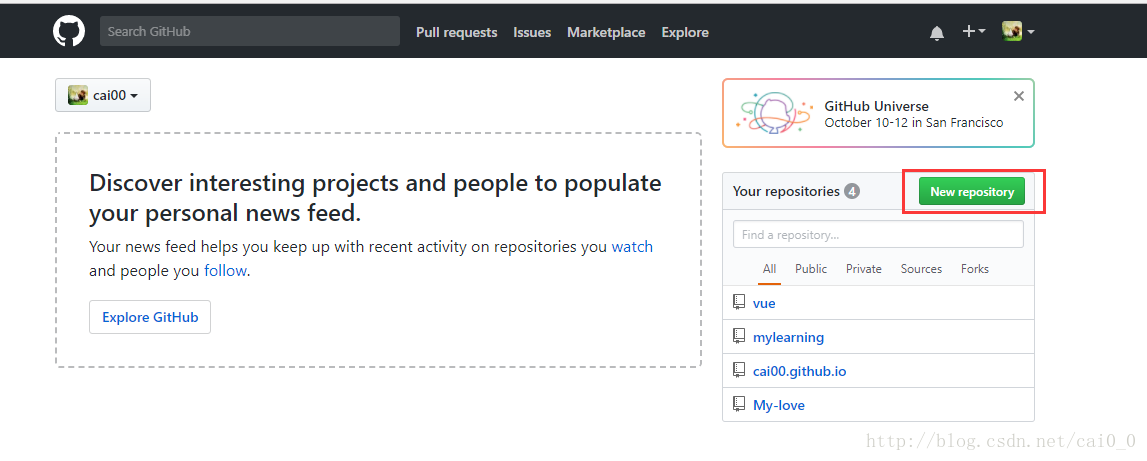Open the cai00 account switcher dropdown
The height and width of the screenshot is (461, 1147).
pyautogui.click(x=103, y=96)
